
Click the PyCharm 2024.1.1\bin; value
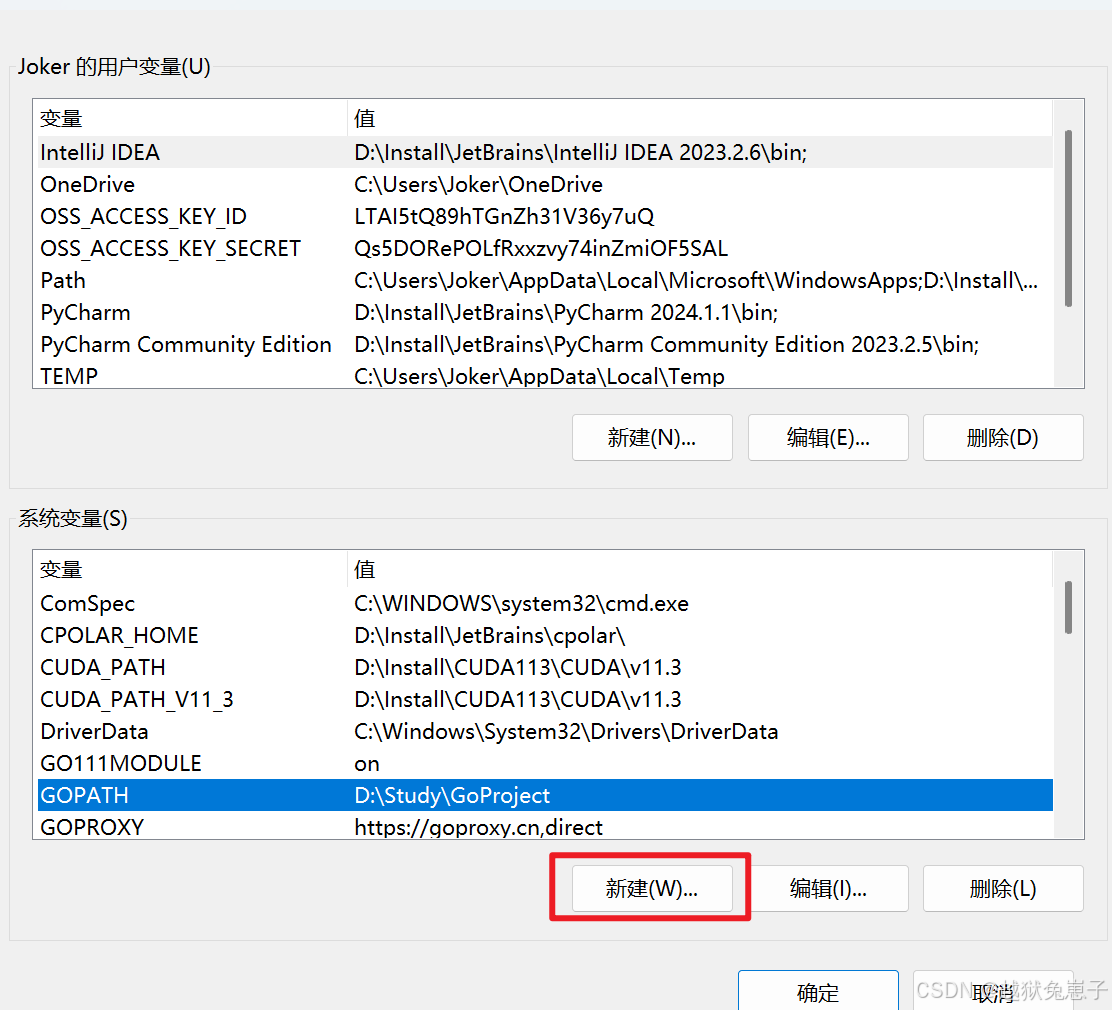pyautogui.click(x=566, y=312)
